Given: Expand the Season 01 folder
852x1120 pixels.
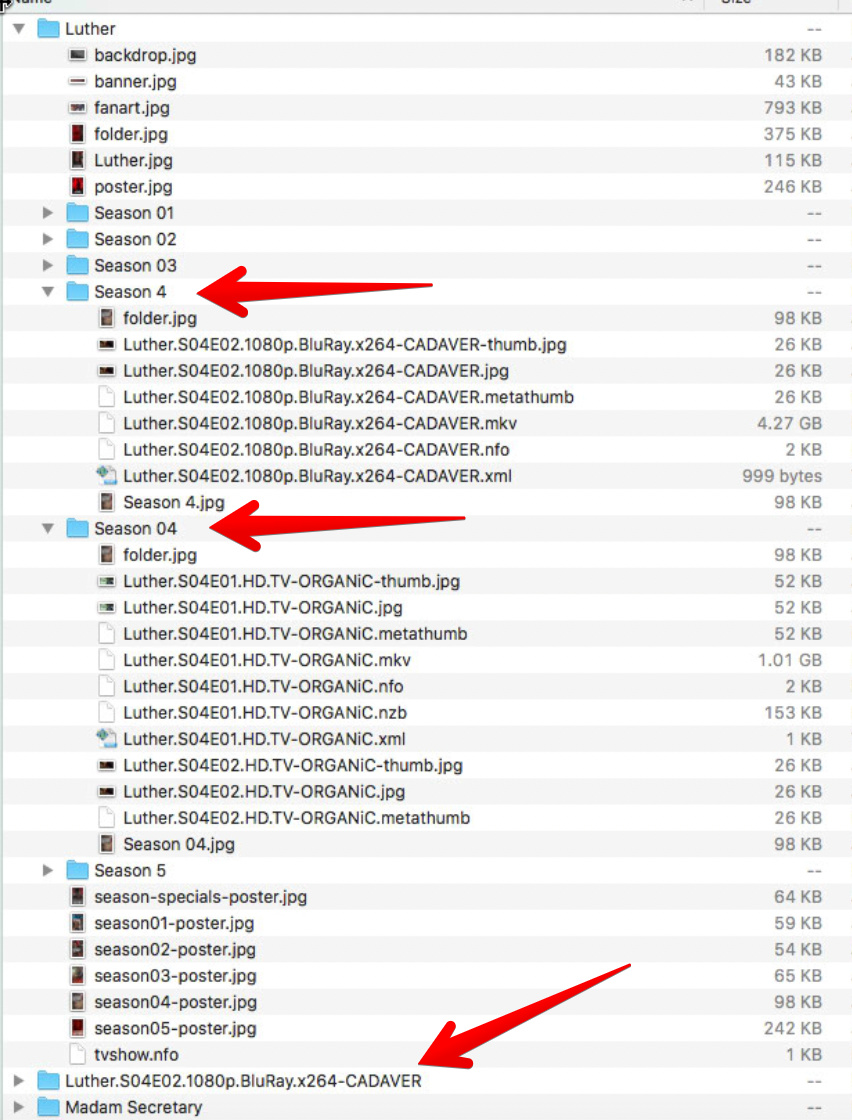Looking at the screenshot, I should click(48, 213).
